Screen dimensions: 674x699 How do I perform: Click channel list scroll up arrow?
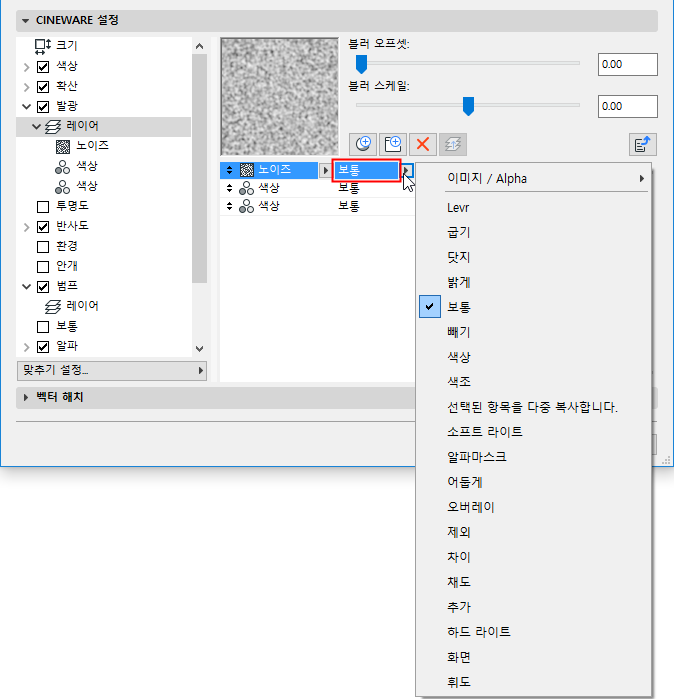(200, 46)
